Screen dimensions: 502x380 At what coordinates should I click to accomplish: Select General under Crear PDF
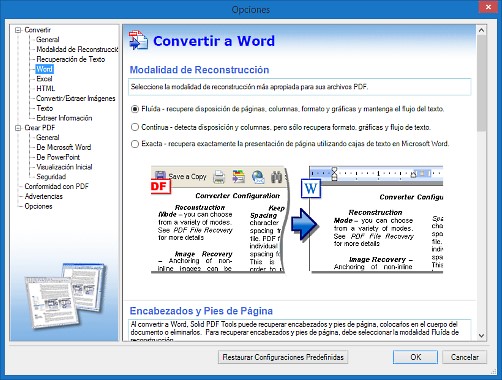(x=48, y=137)
